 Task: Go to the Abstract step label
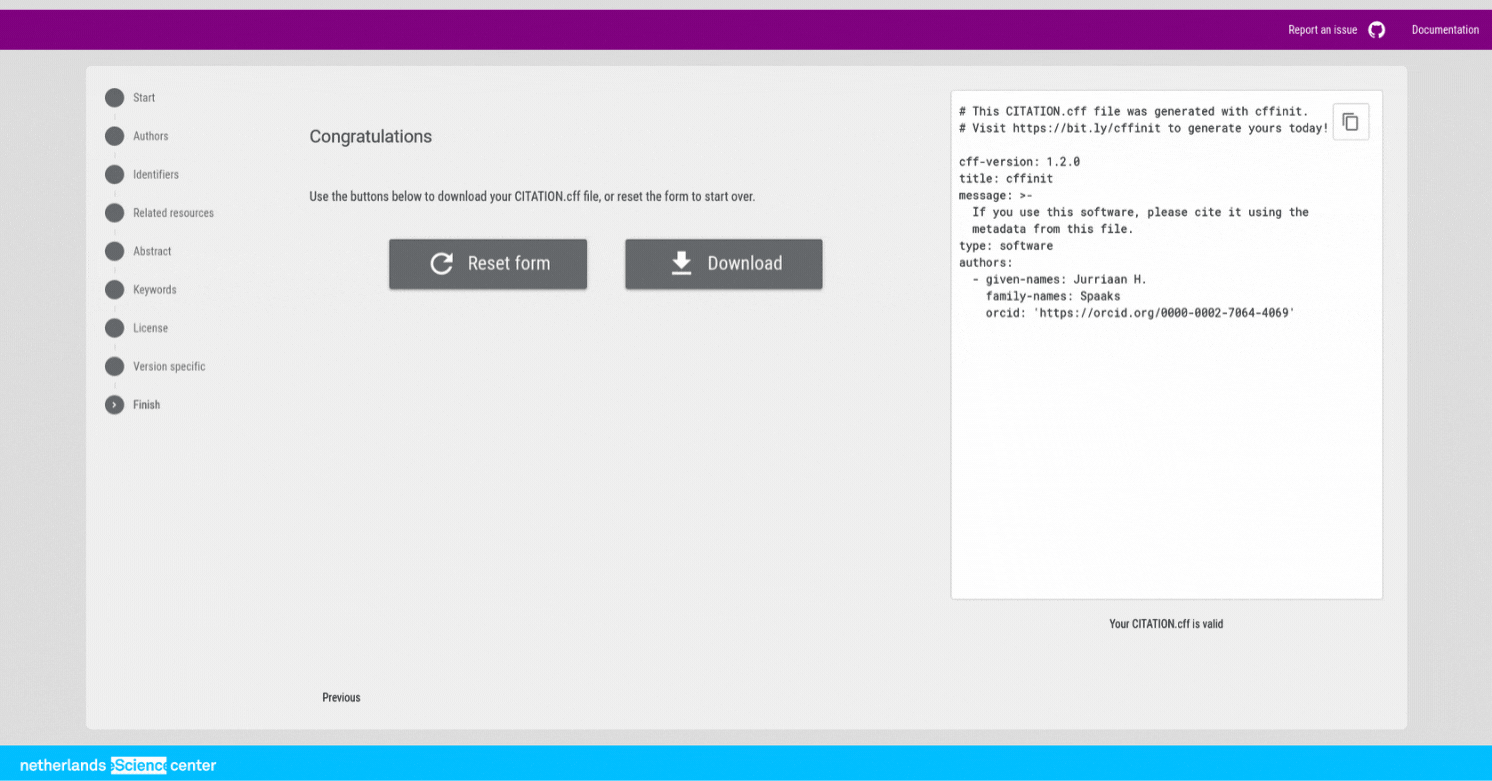pyautogui.click(x=152, y=252)
